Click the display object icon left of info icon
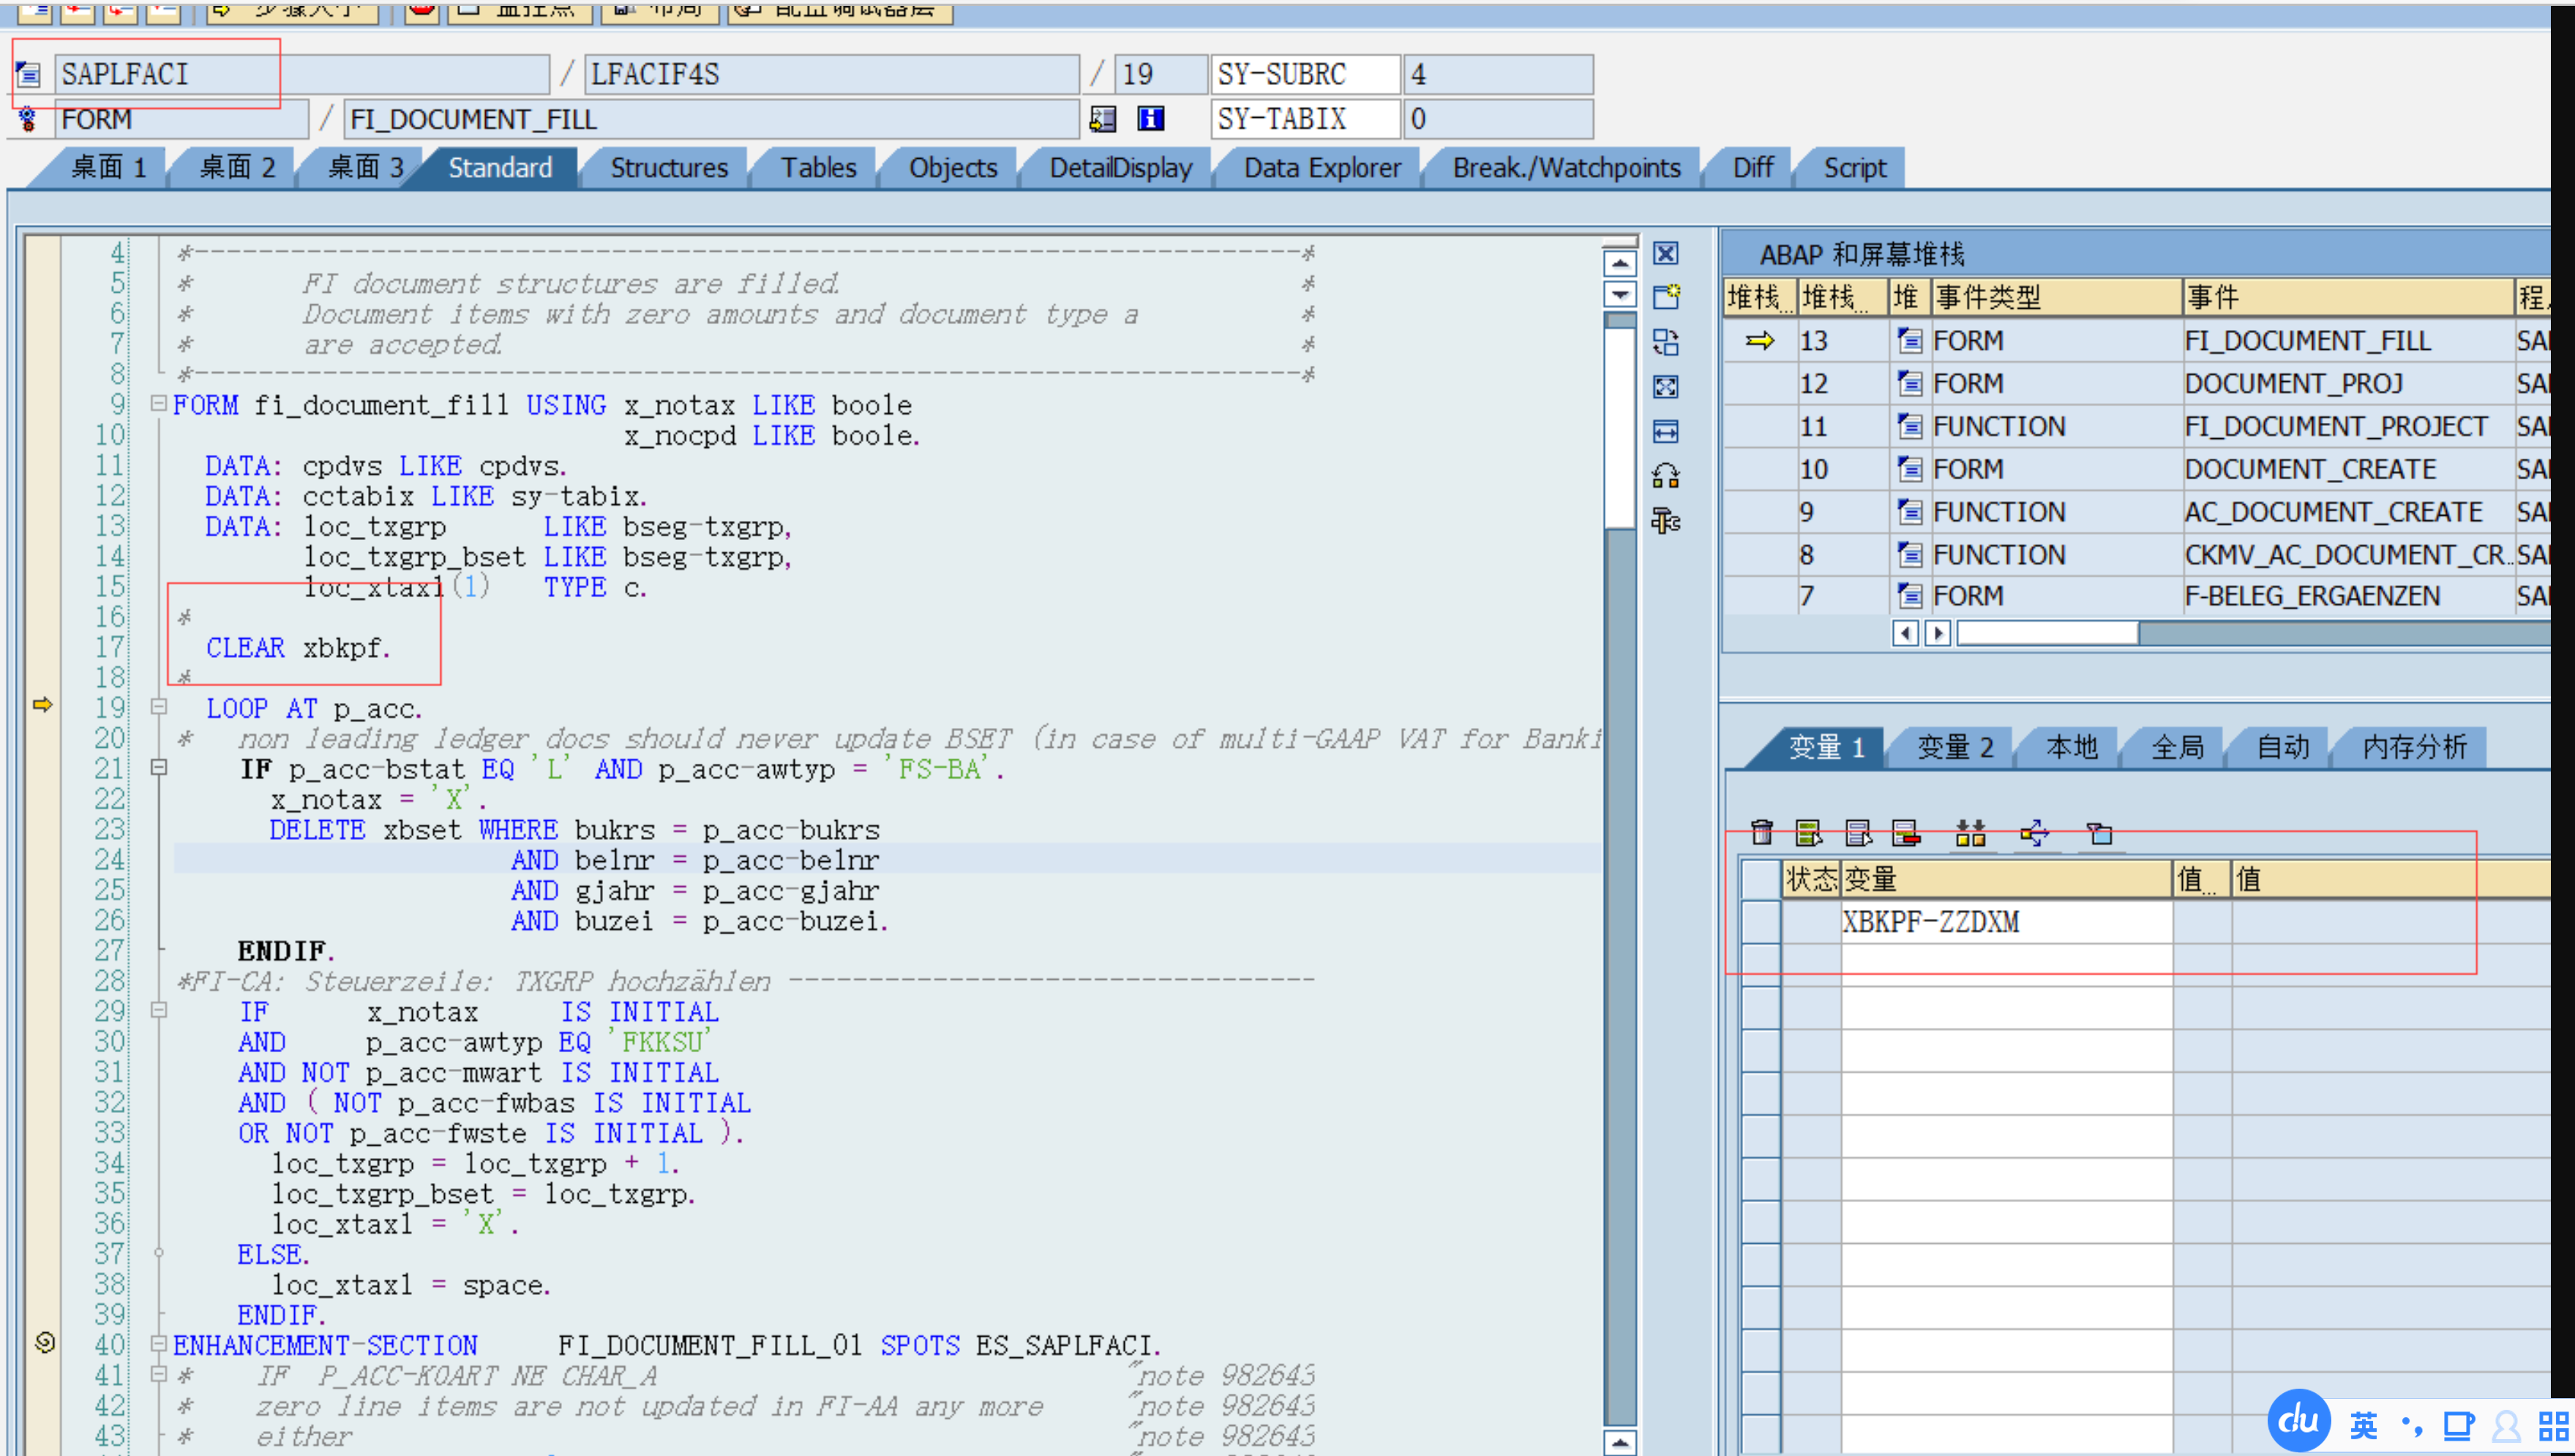This screenshot has height=1456, width=2575. [1103, 119]
